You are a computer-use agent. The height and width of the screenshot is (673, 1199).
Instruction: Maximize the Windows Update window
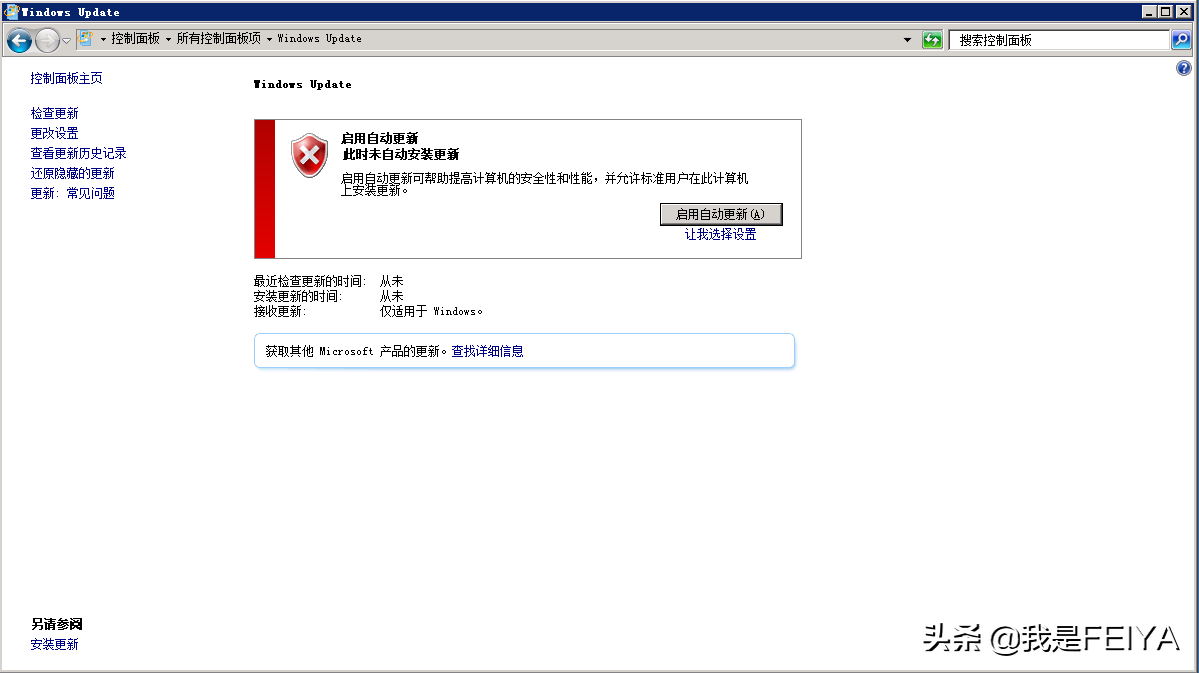1165,11
